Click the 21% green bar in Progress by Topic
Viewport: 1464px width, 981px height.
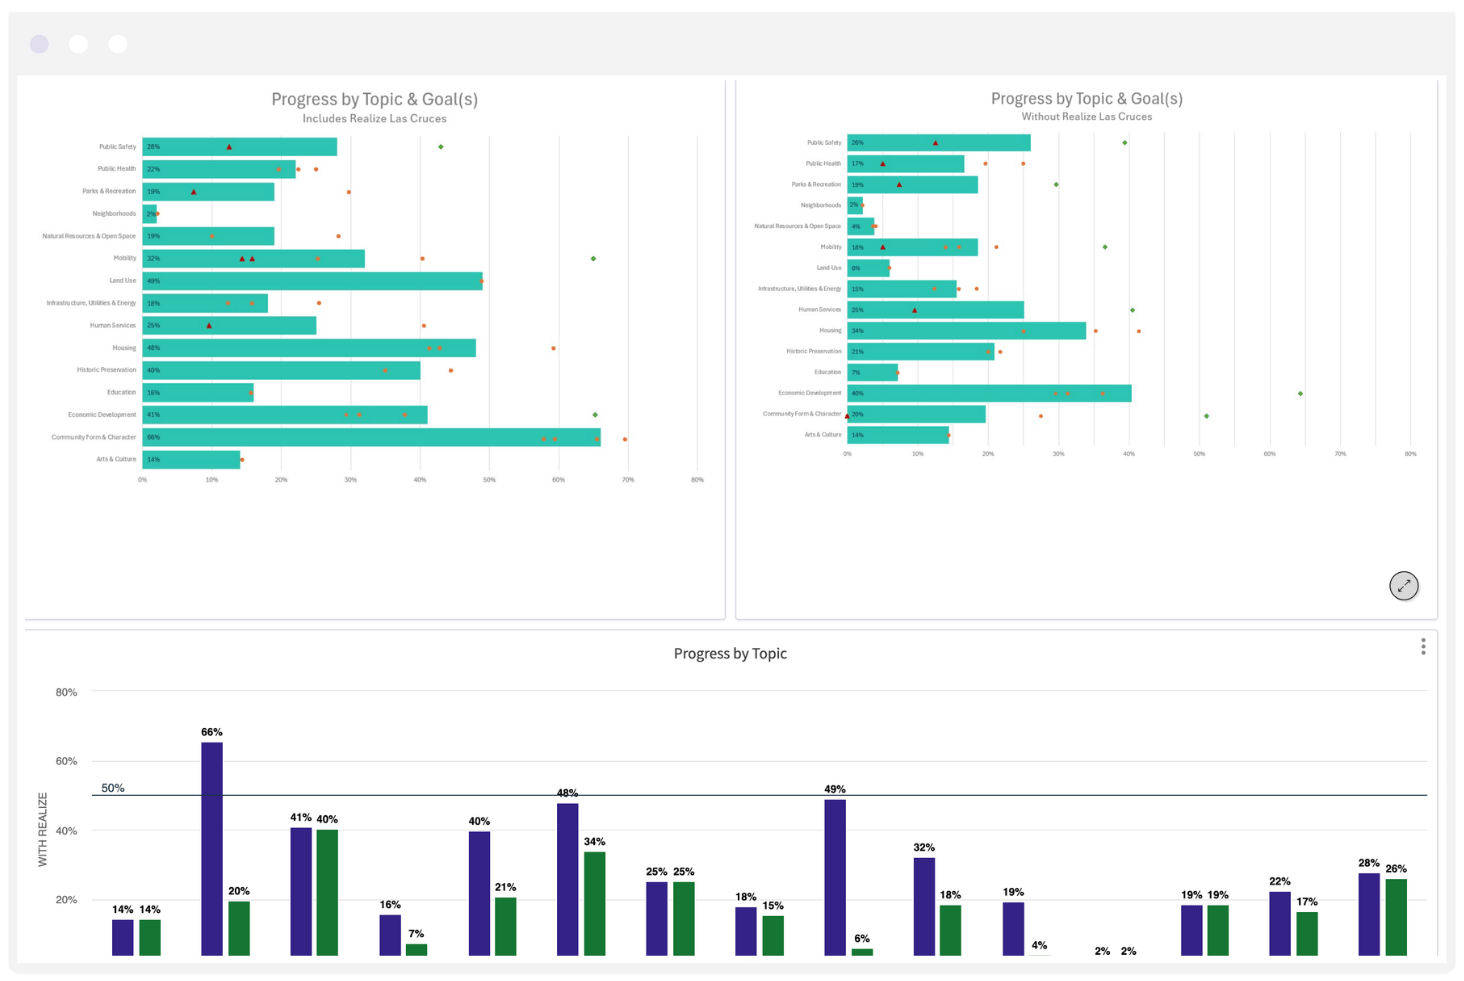[506, 927]
